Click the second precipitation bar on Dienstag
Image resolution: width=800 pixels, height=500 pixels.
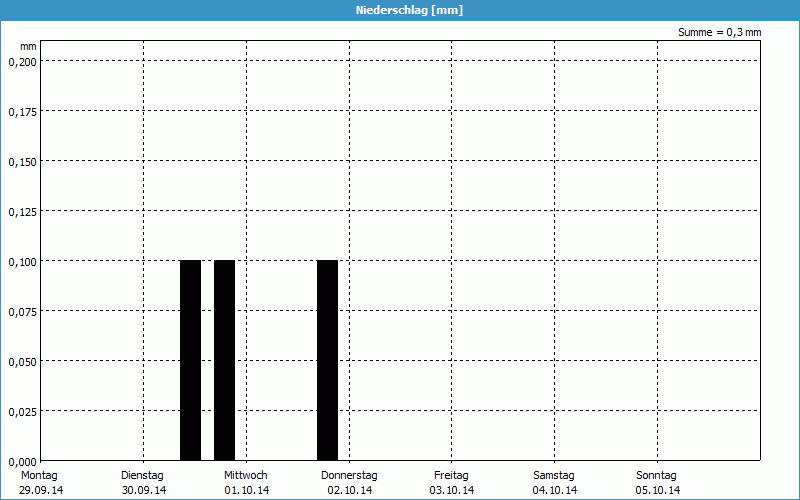[224, 360]
